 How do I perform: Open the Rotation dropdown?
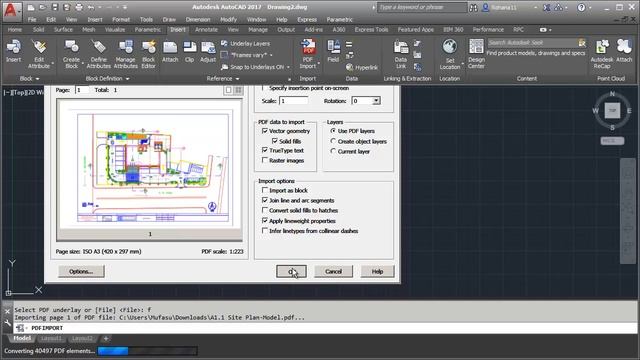pyautogui.click(x=376, y=101)
